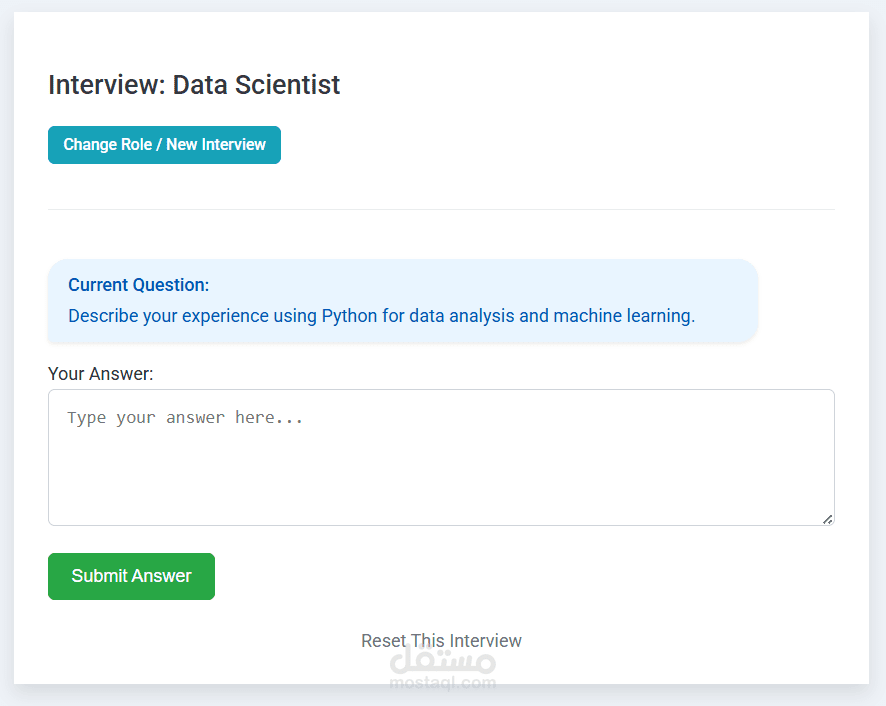Focus the answer text area
This screenshot has width=886, height=706.
point(441,457)
